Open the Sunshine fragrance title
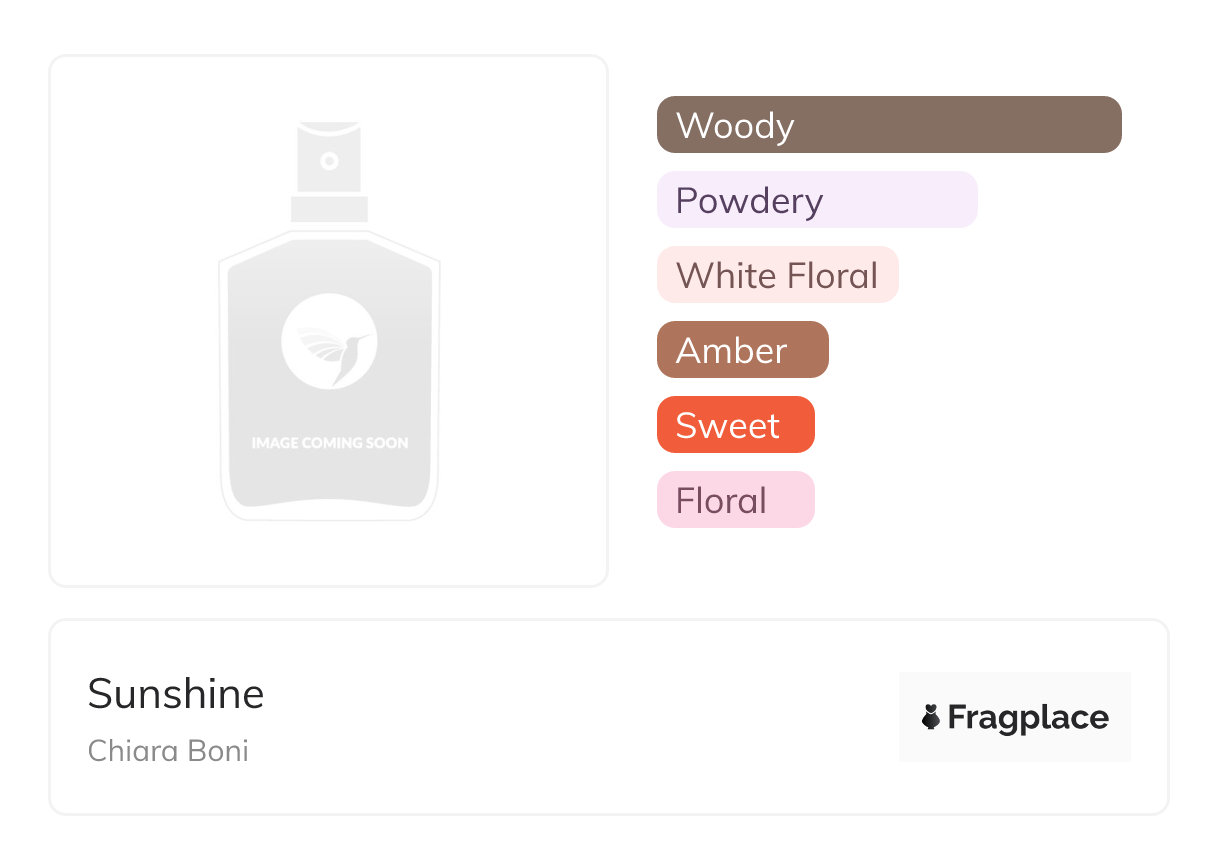1218x864 pixels. (x=176, y=694)
